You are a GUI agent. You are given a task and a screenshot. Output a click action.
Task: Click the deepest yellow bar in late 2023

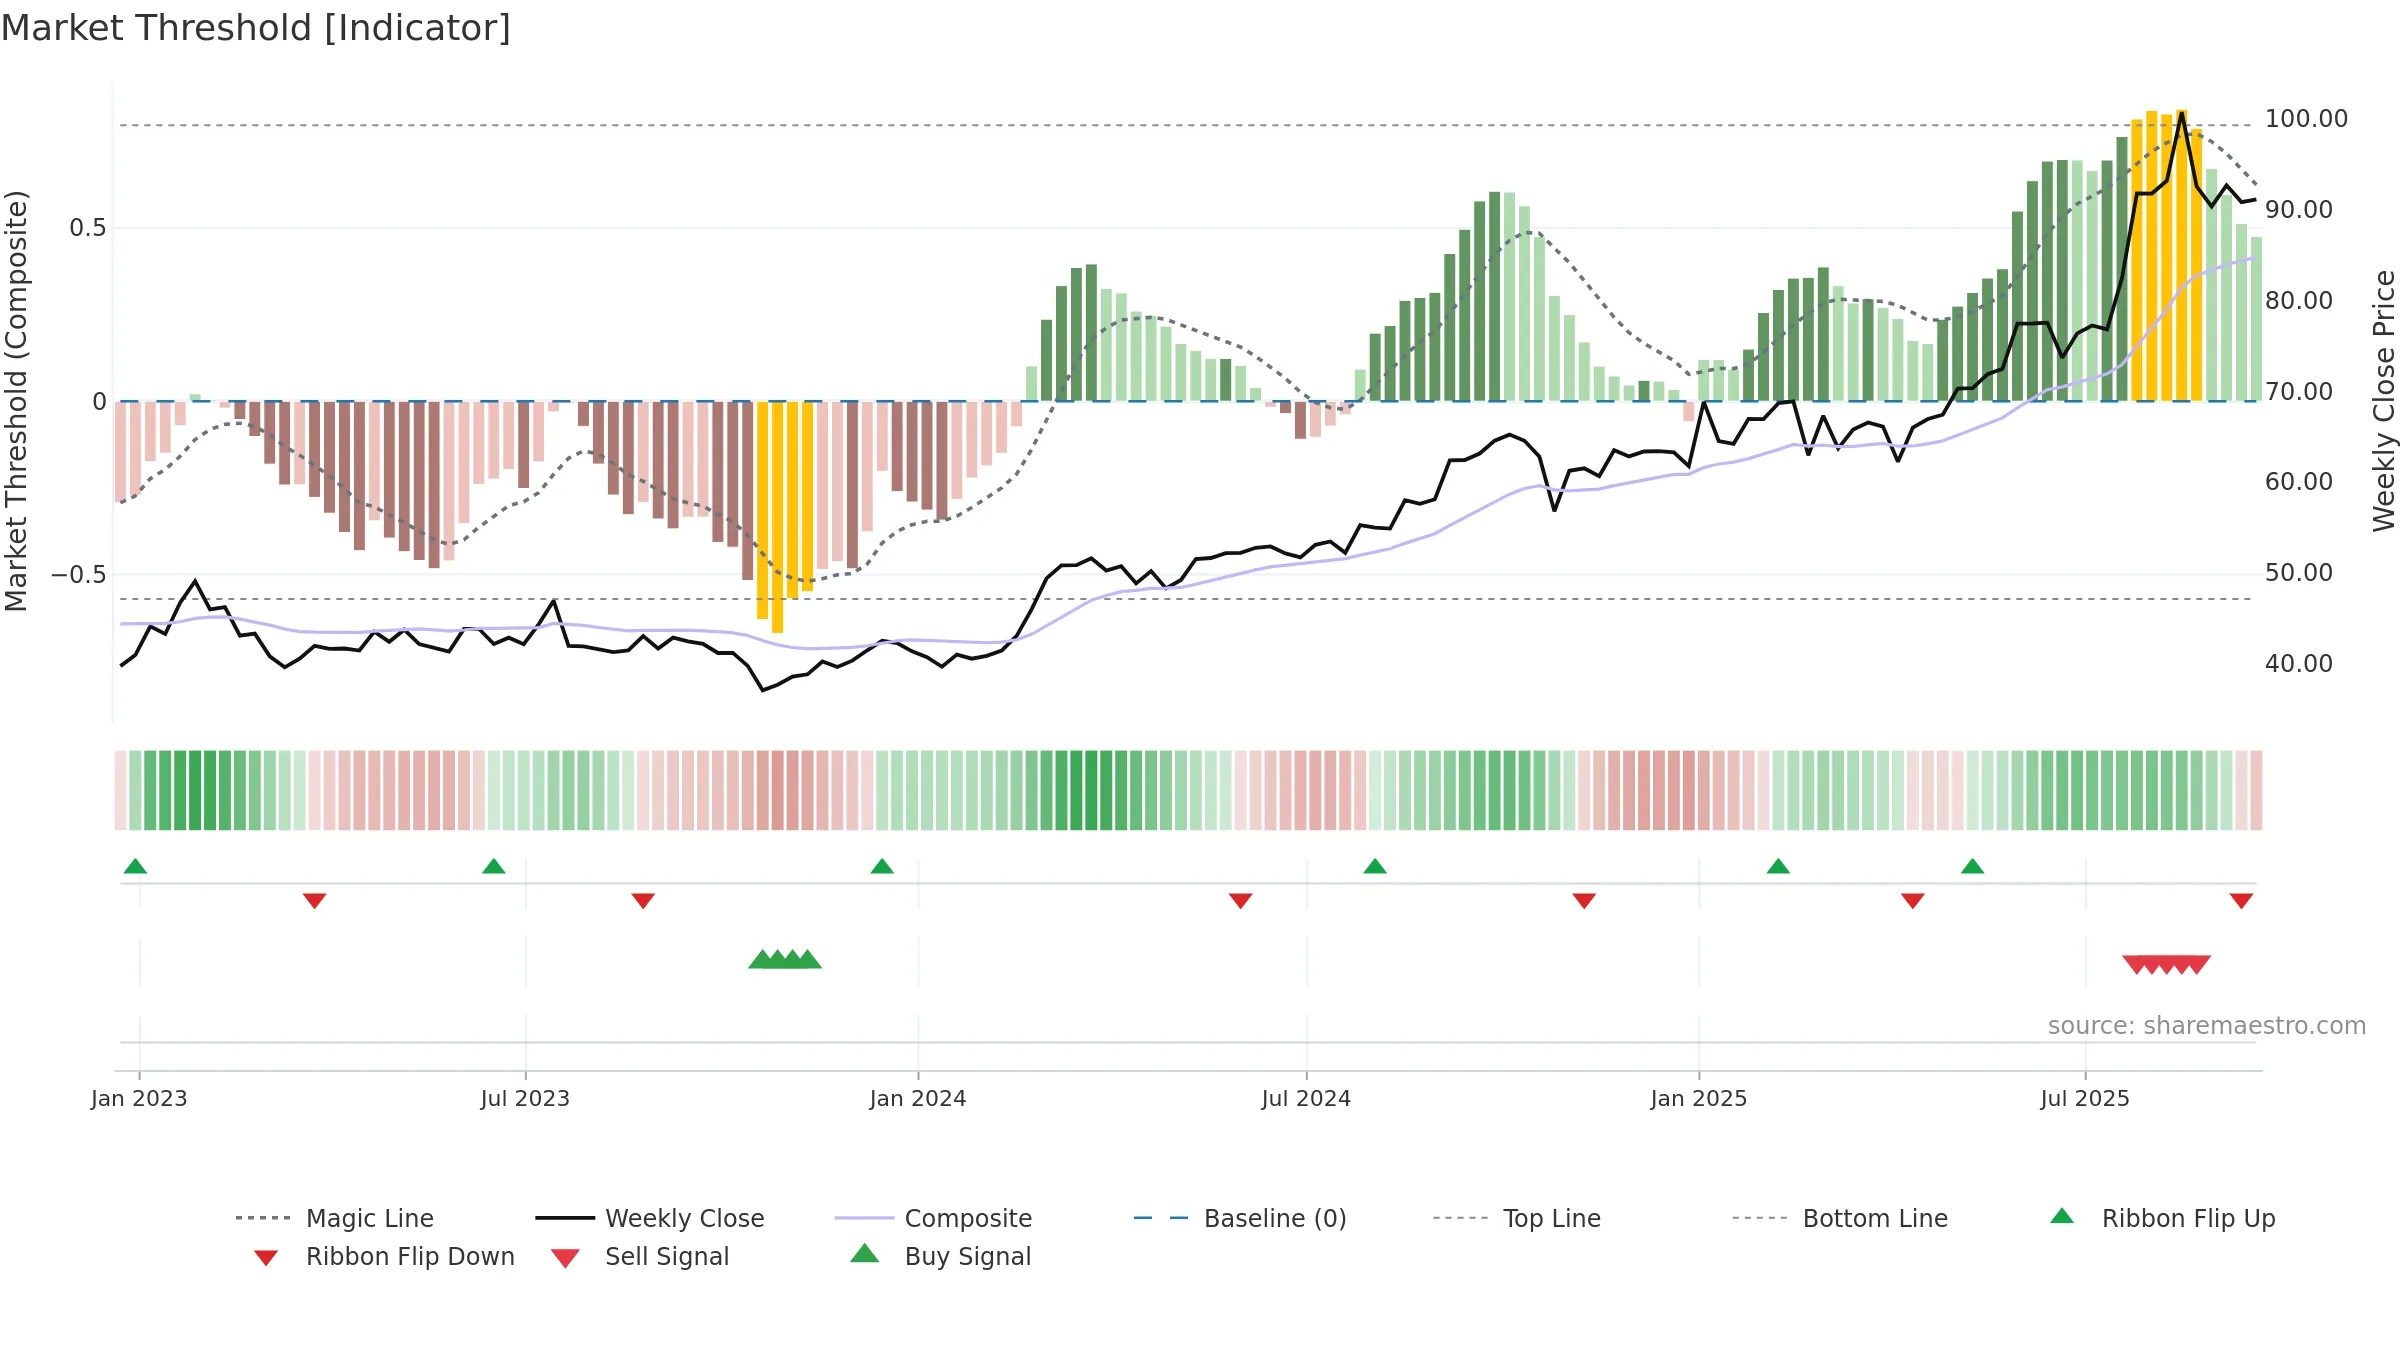point(777,517)
